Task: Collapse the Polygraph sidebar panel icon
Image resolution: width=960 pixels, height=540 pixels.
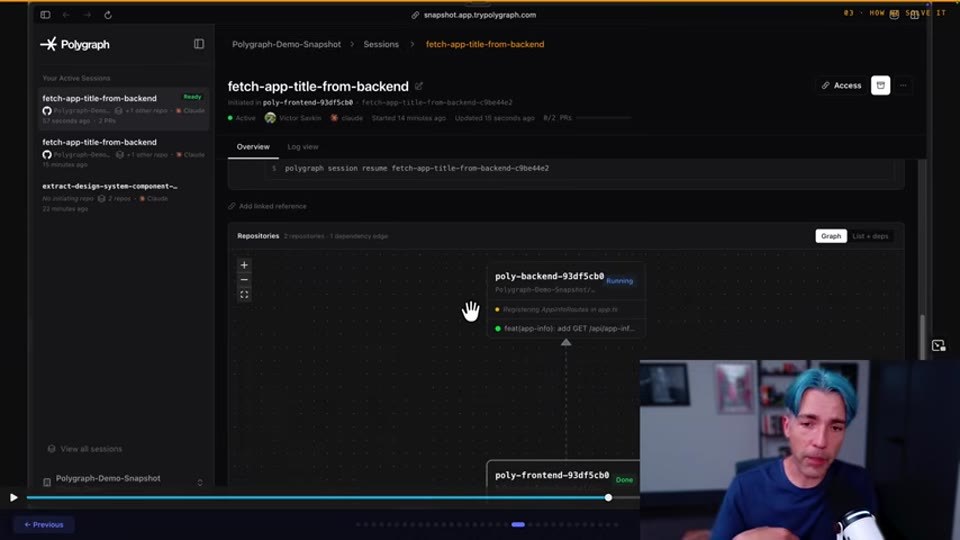Action: pos(199,44)
